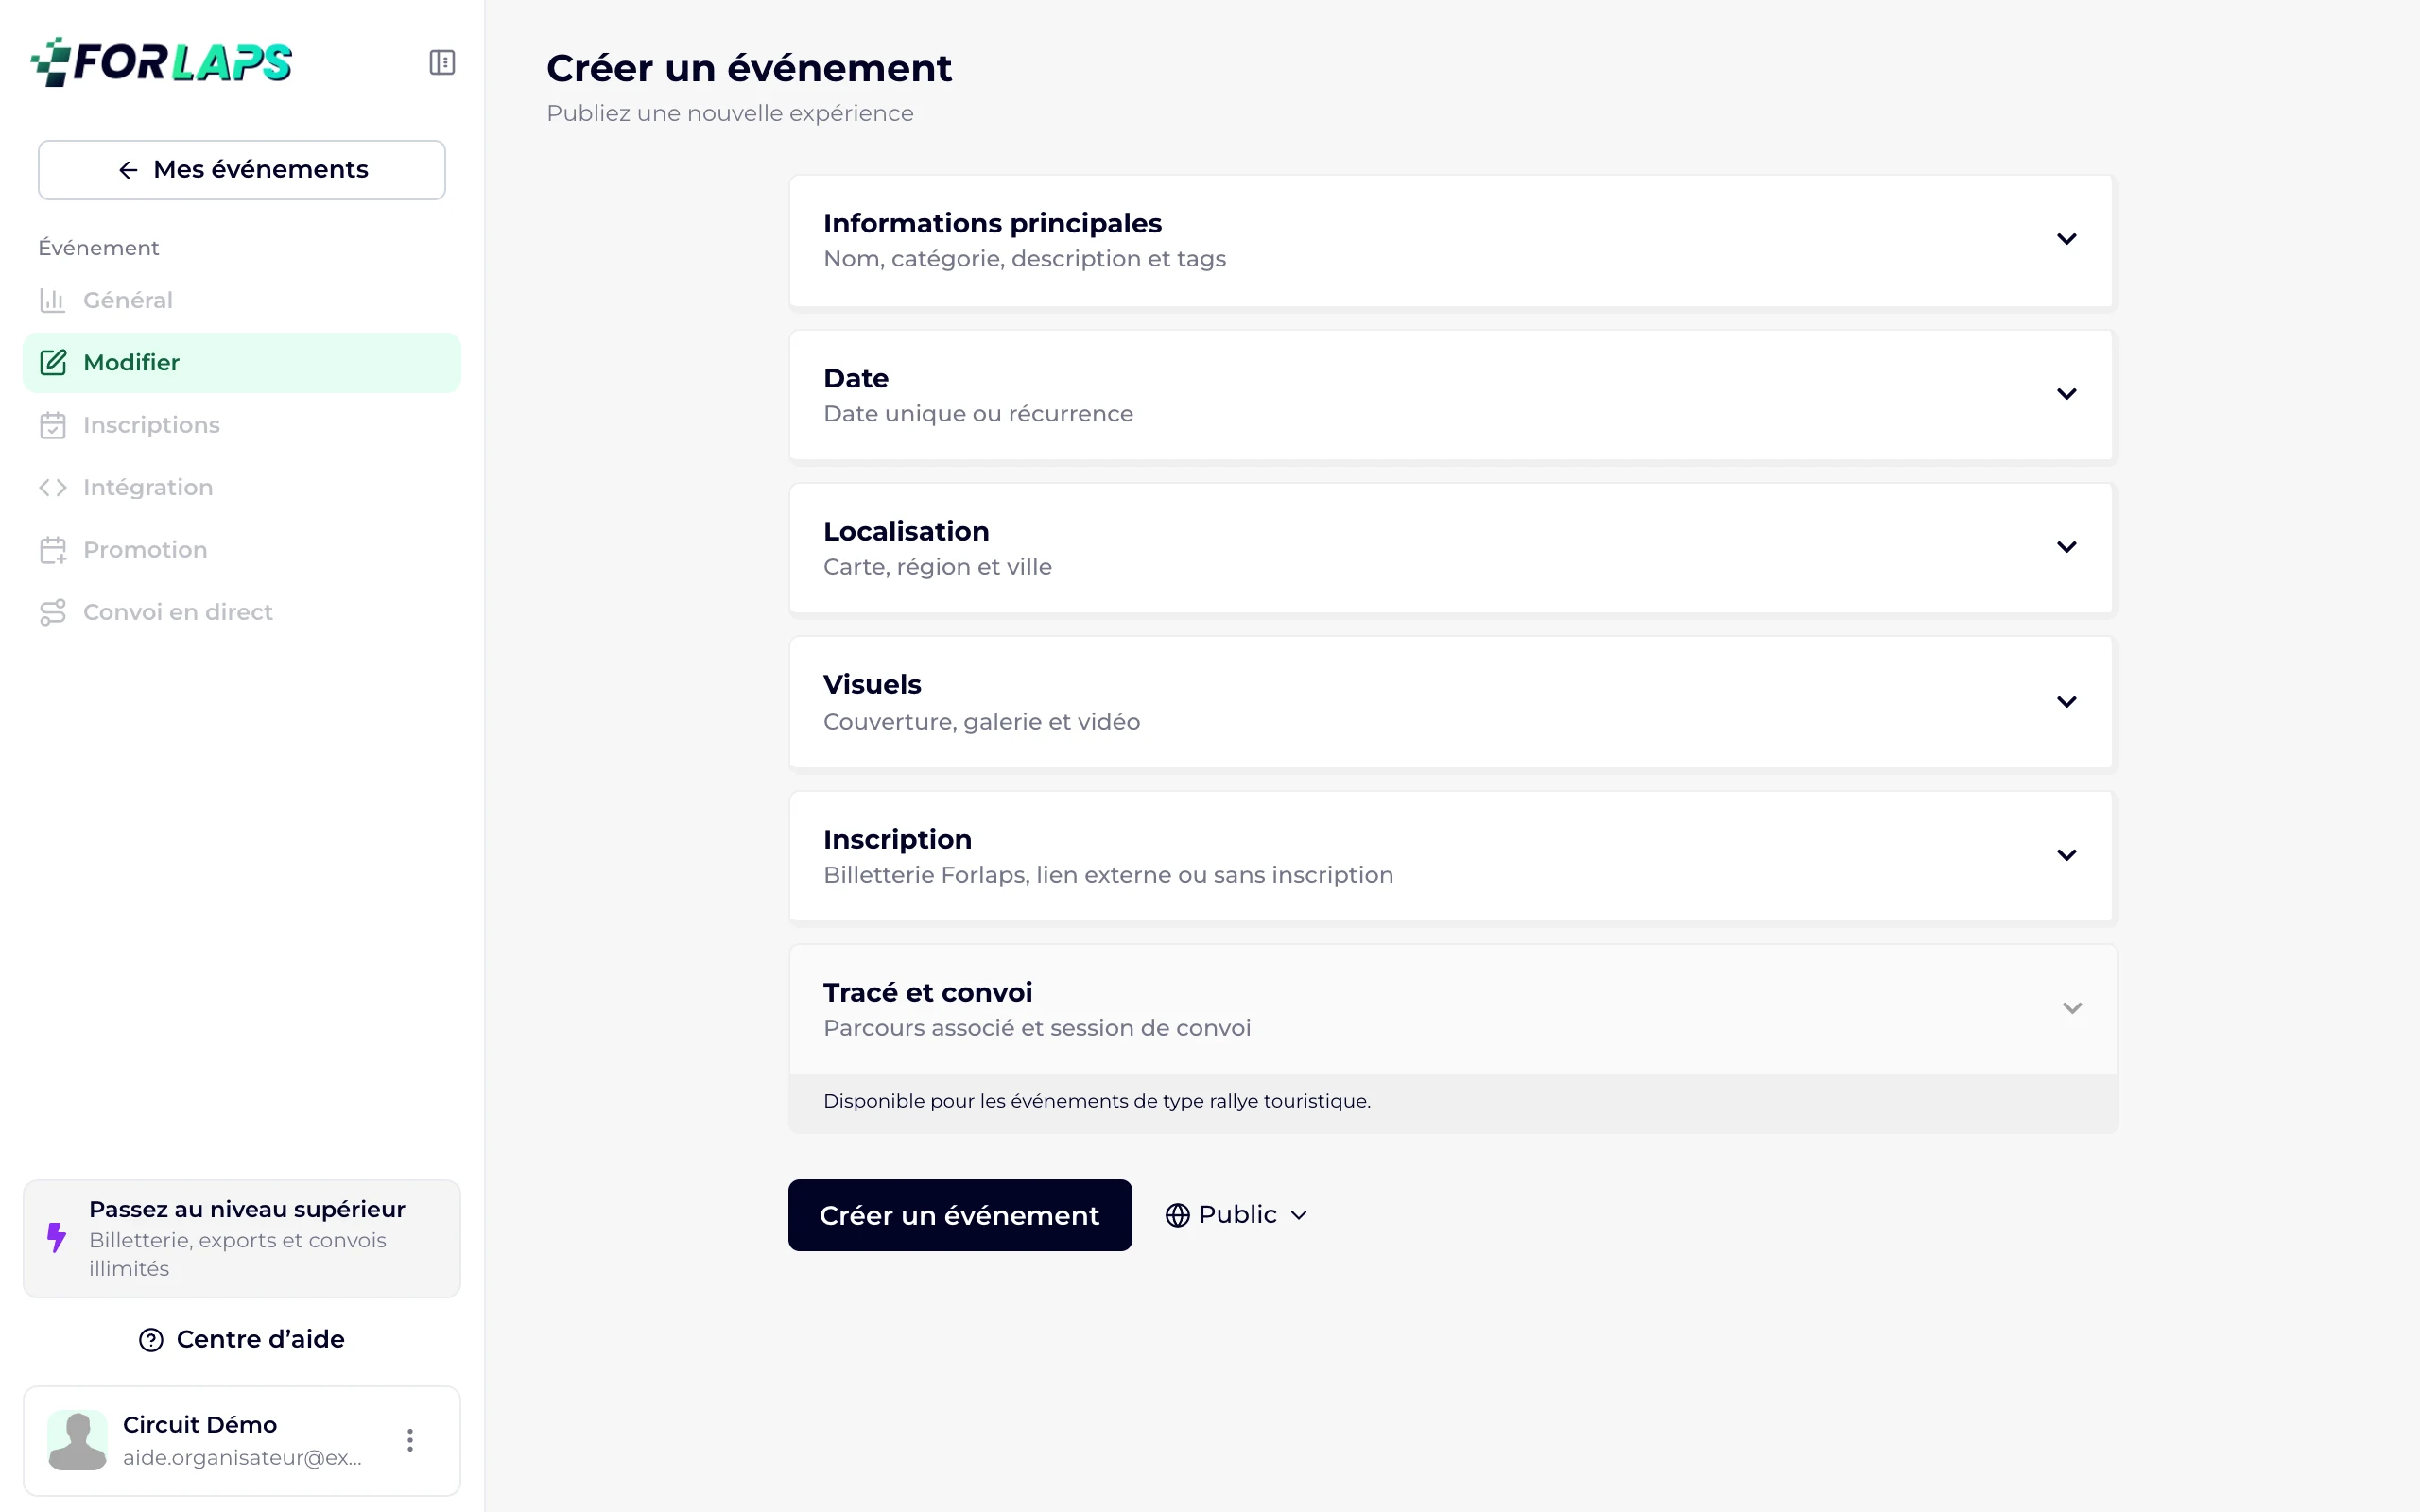
Task: Select the Modifier menu item
Action: (x=241, y=362)
